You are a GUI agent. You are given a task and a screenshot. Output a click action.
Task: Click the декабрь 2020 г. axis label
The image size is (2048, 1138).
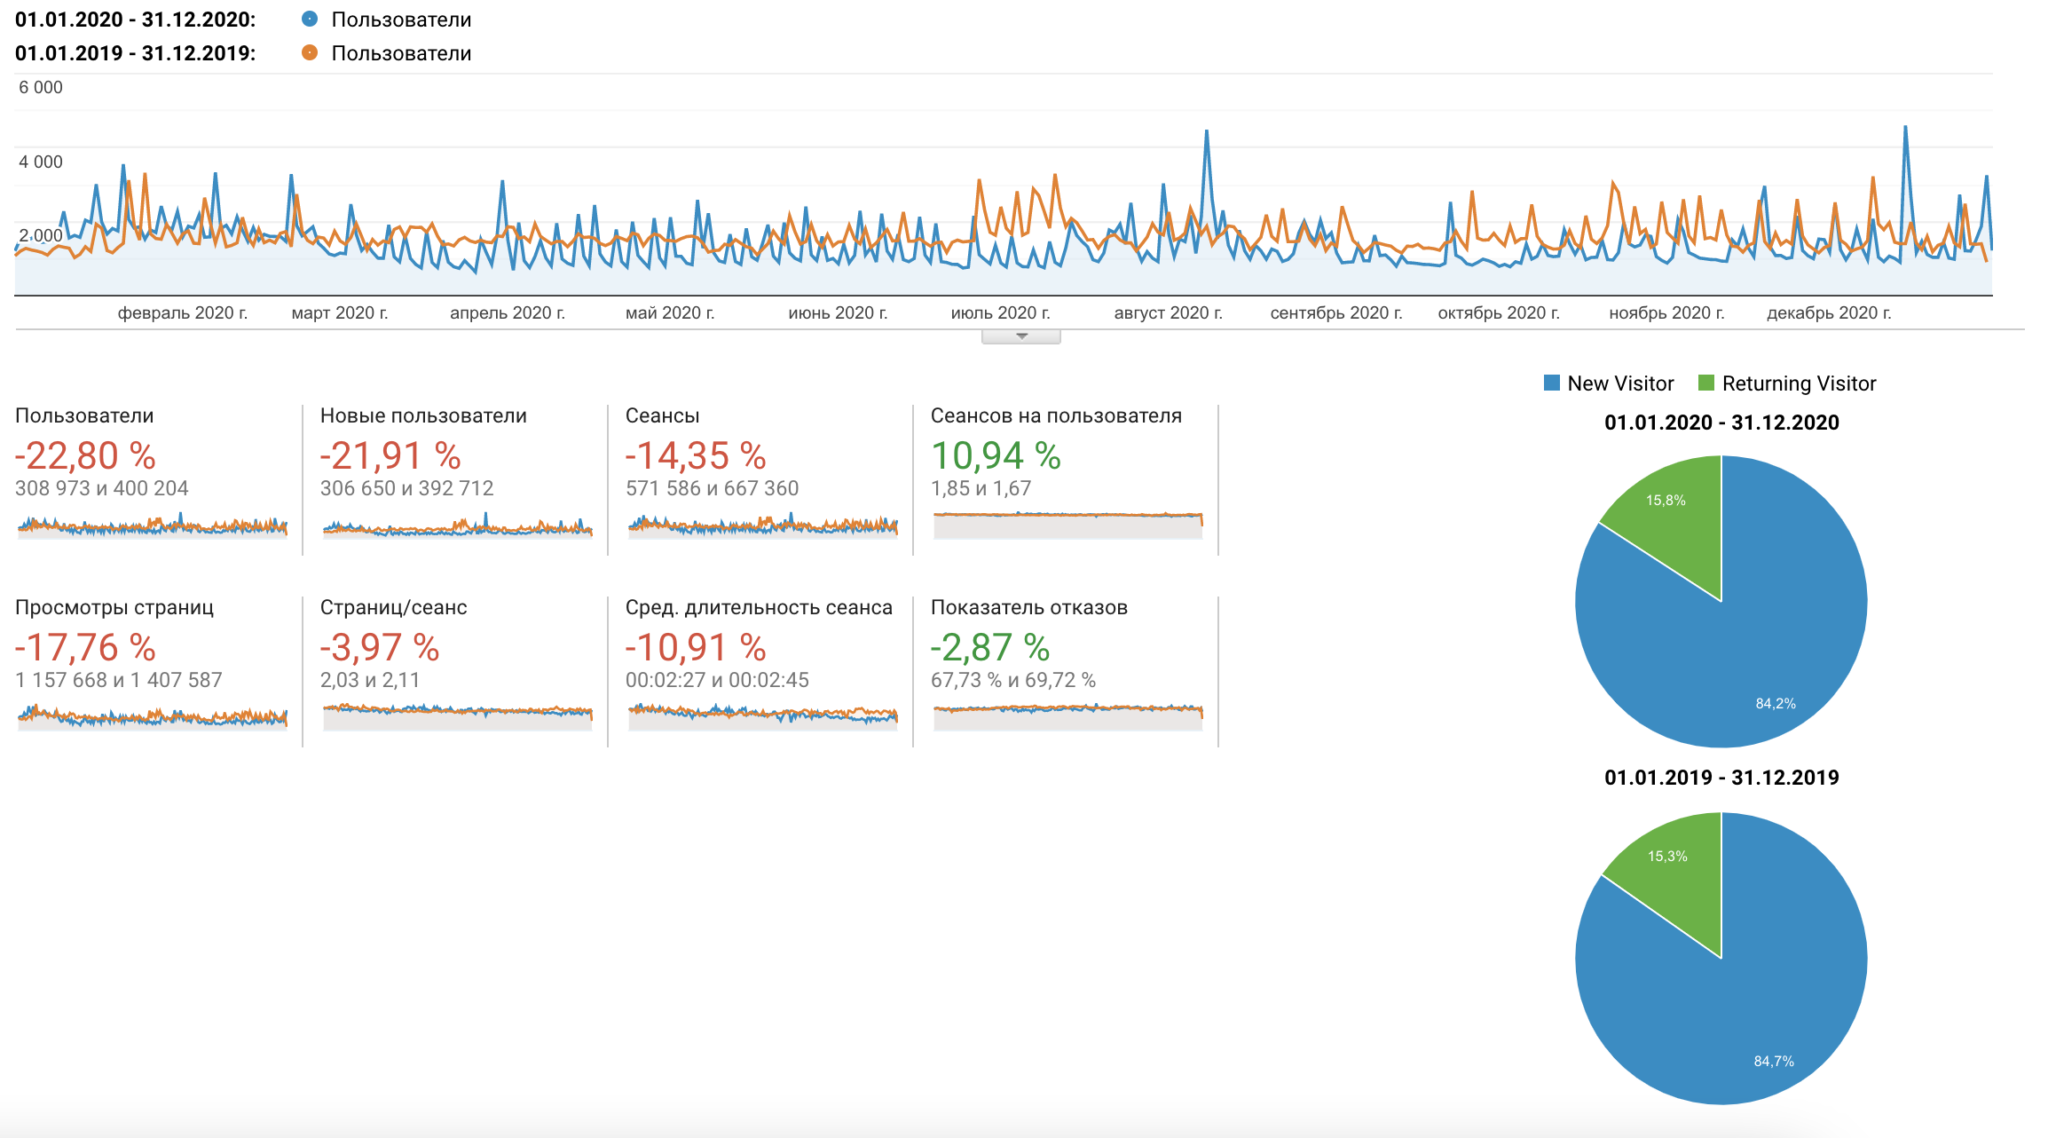coord(1828,313)
